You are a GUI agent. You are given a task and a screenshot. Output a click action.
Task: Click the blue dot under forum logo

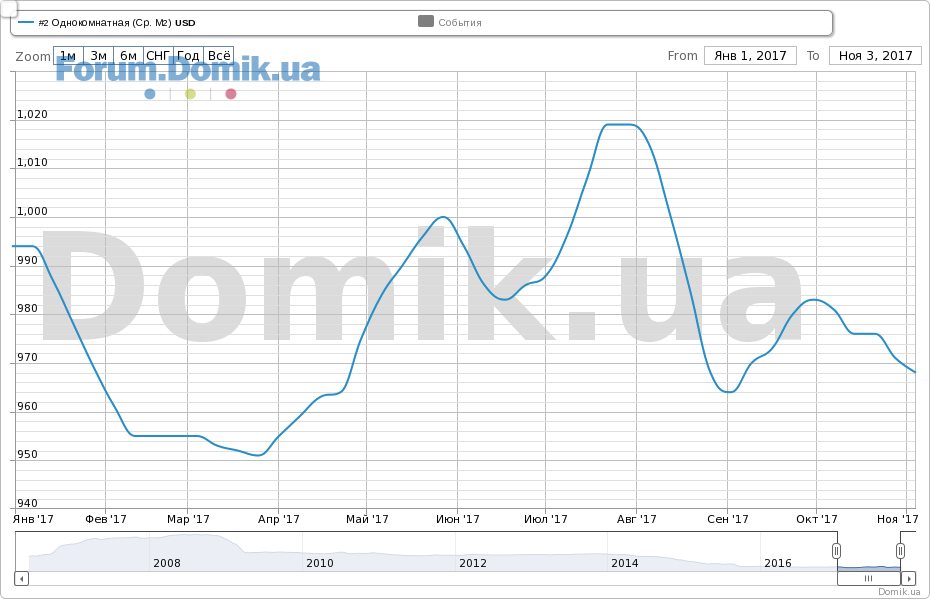pos(150,94)
